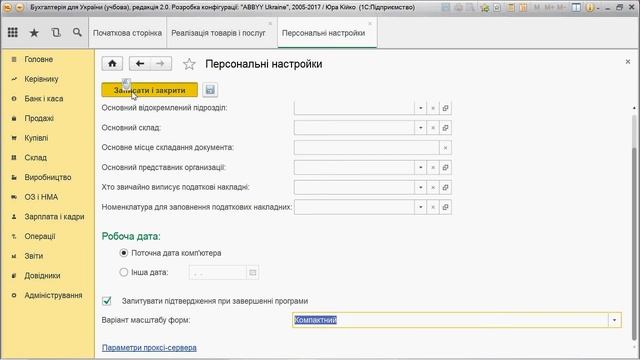Click the Основний склад input field
The height and width of the screenshot is (360, 640).
(354, 128)
